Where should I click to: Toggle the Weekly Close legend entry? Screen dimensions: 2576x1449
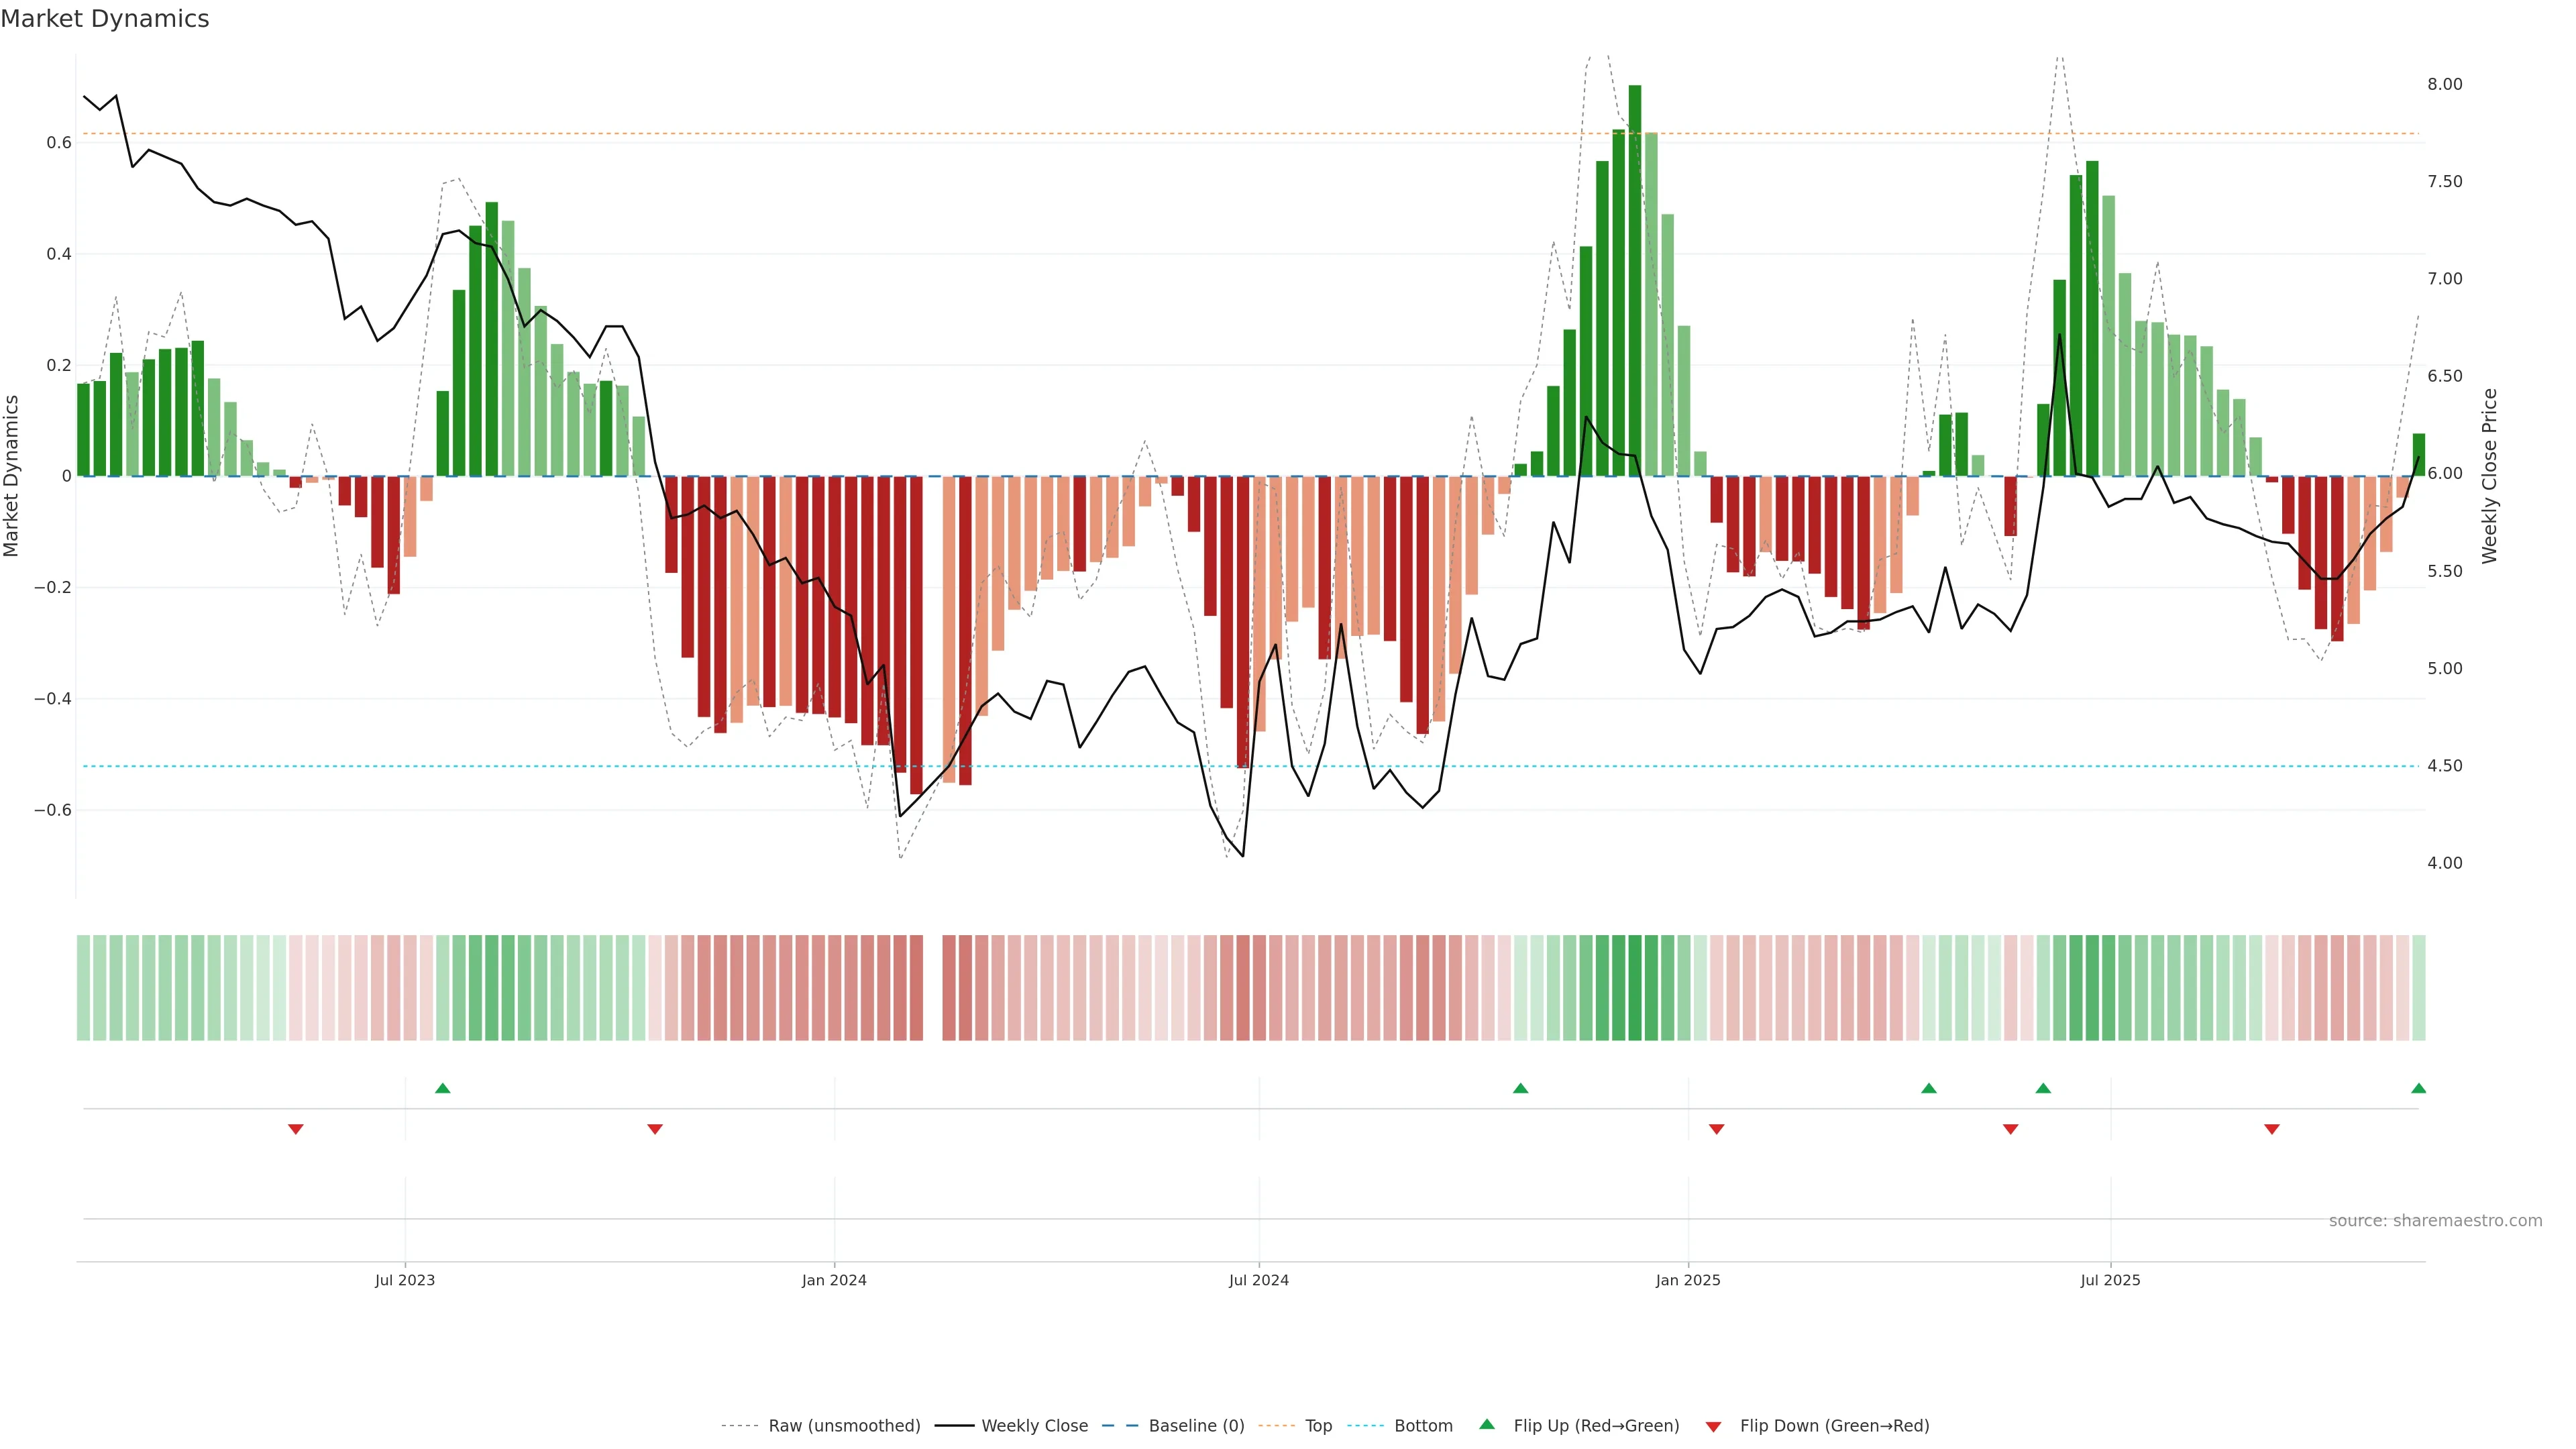pos(1034,1426)
